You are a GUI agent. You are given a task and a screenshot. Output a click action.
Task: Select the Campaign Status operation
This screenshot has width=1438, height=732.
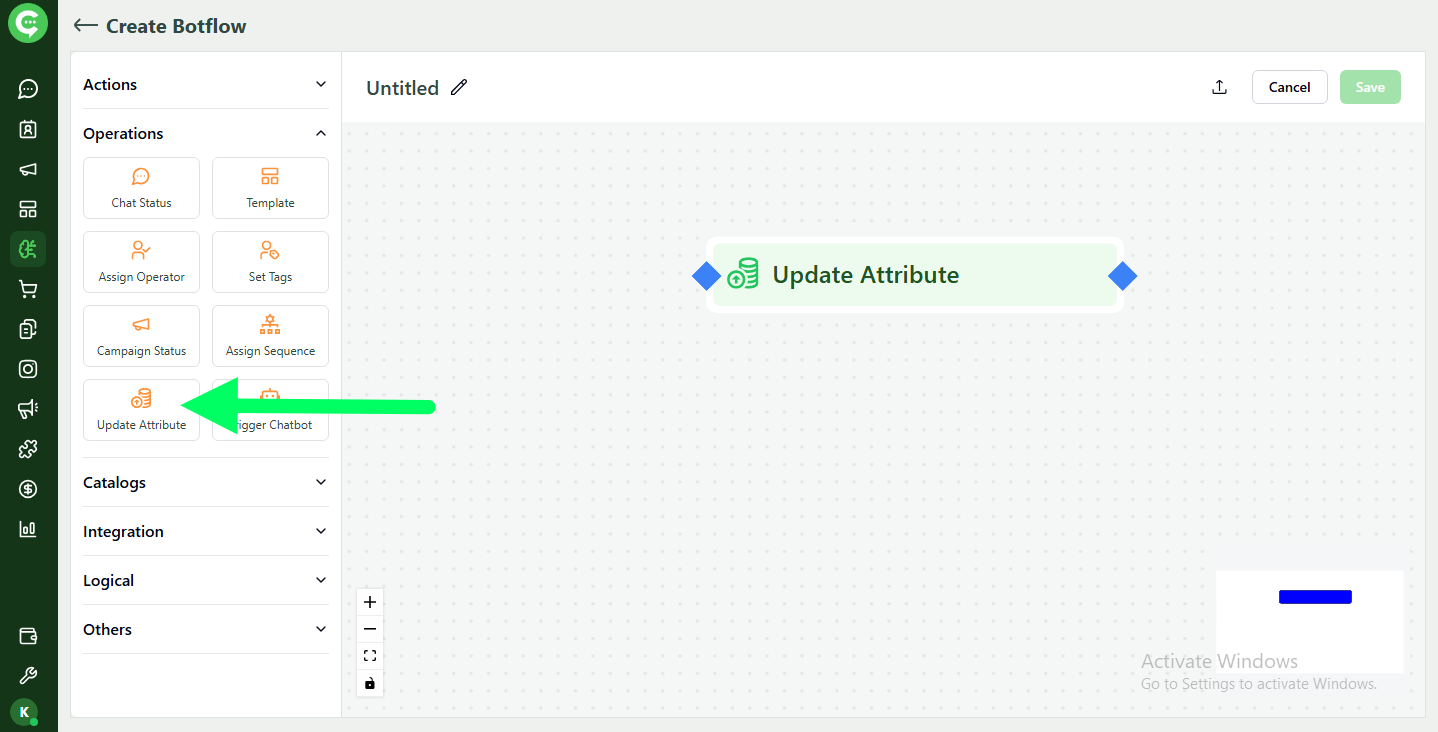141,336
